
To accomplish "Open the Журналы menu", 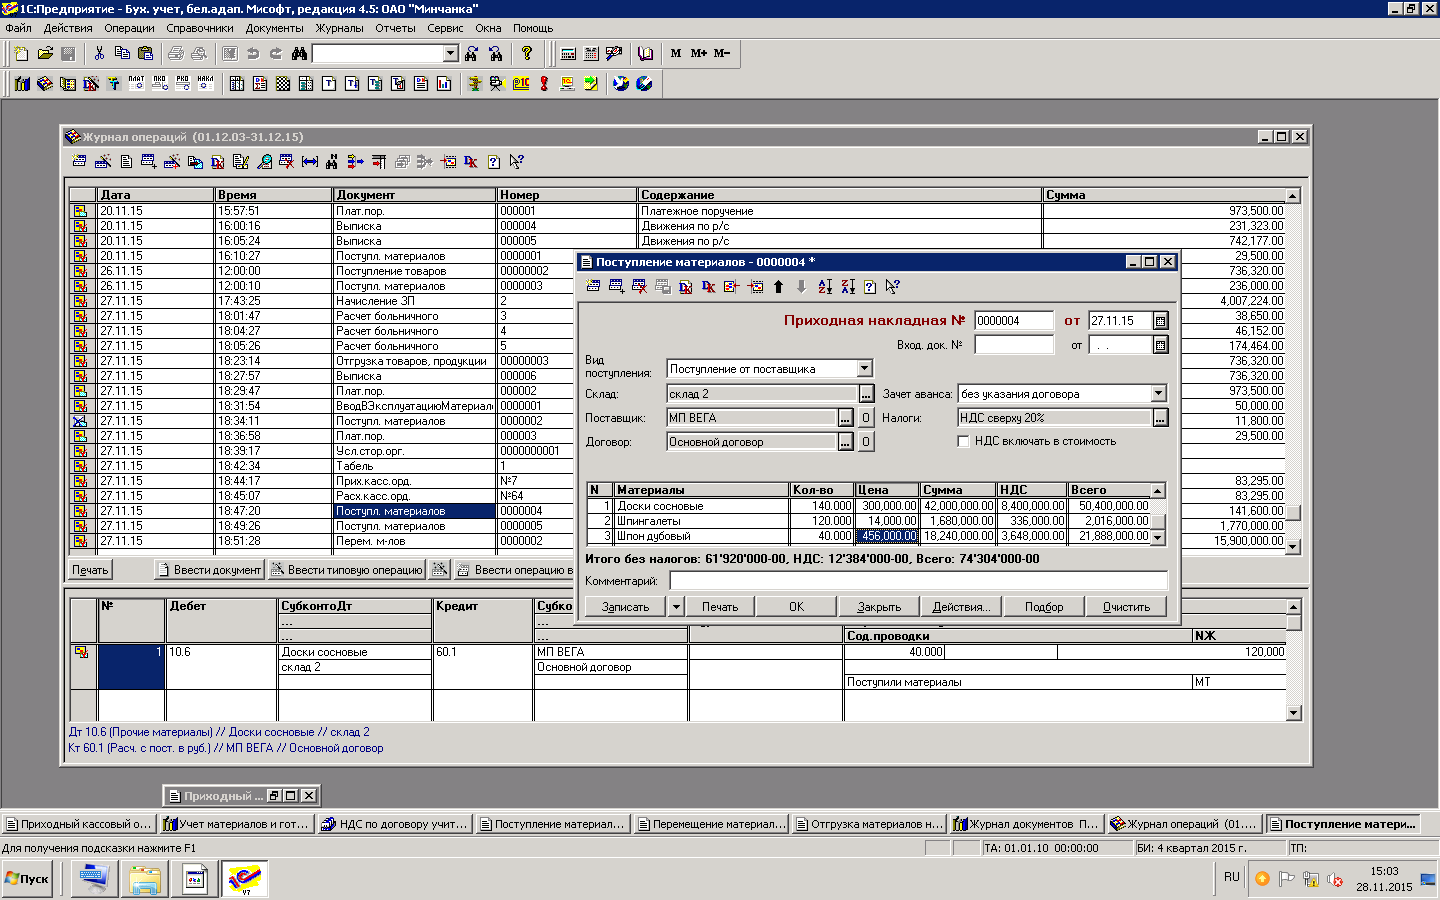I will point(340,28).
